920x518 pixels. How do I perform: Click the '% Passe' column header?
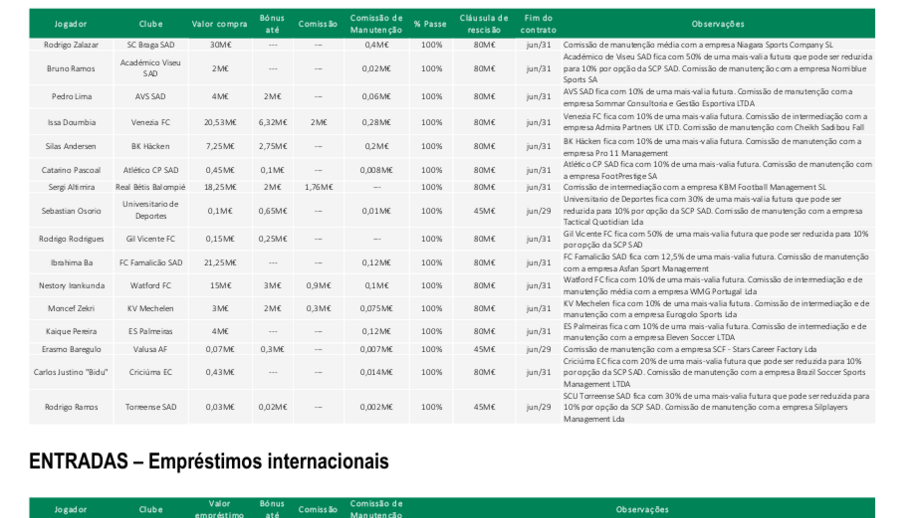430,24
